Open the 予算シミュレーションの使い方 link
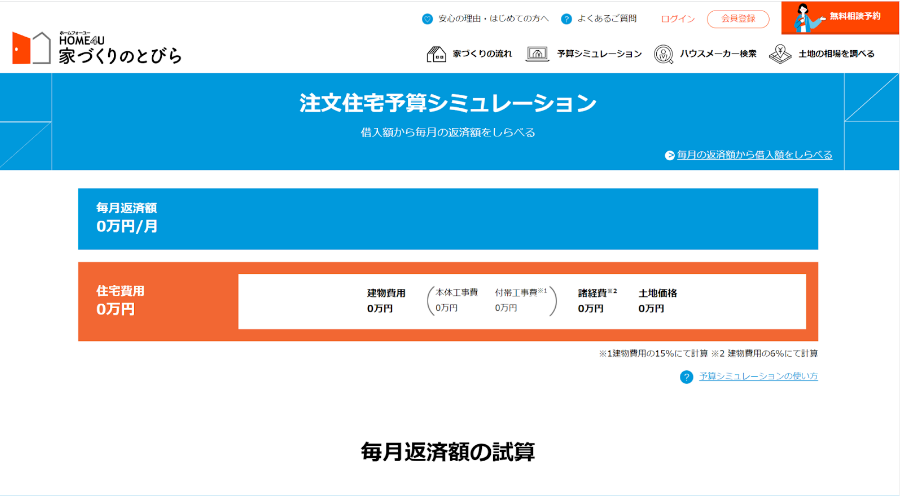The image size is (900, 496). coord(758,377)
